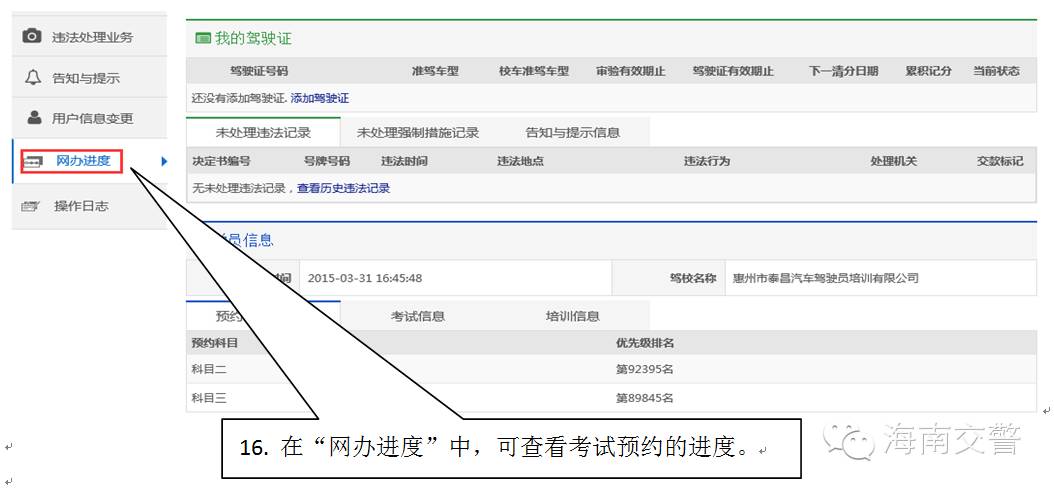Click the 当前状态 column header
The image size is (1054, 493).
tap(997, 71)
